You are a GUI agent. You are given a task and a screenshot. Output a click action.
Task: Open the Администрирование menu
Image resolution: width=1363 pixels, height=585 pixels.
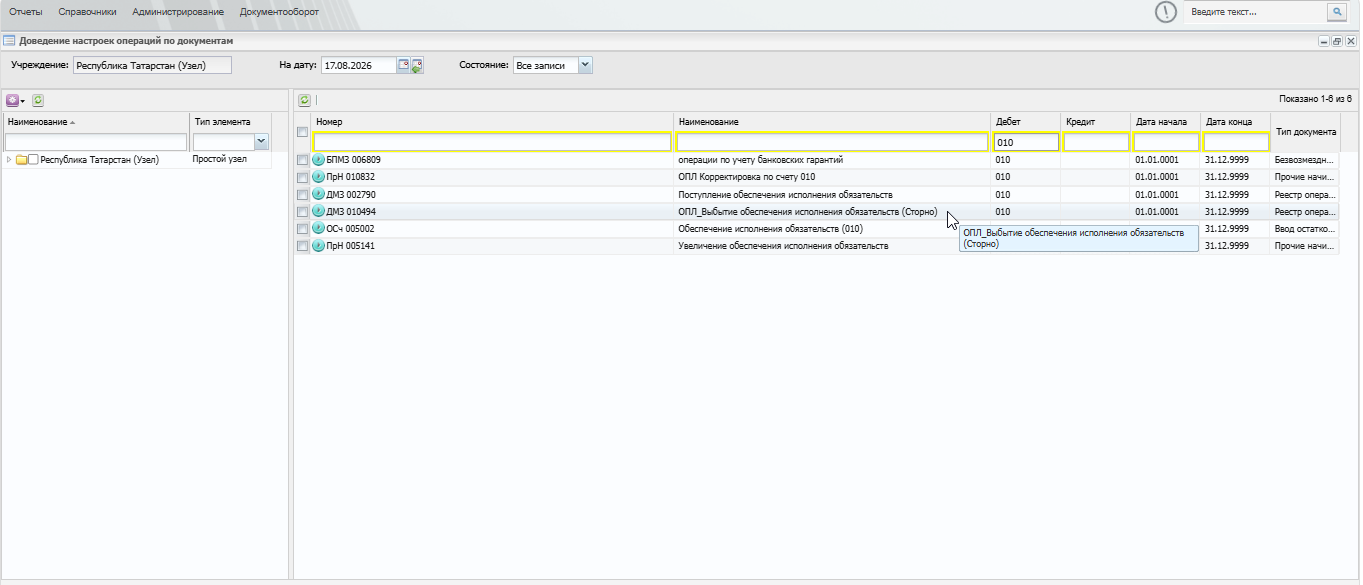178,12
